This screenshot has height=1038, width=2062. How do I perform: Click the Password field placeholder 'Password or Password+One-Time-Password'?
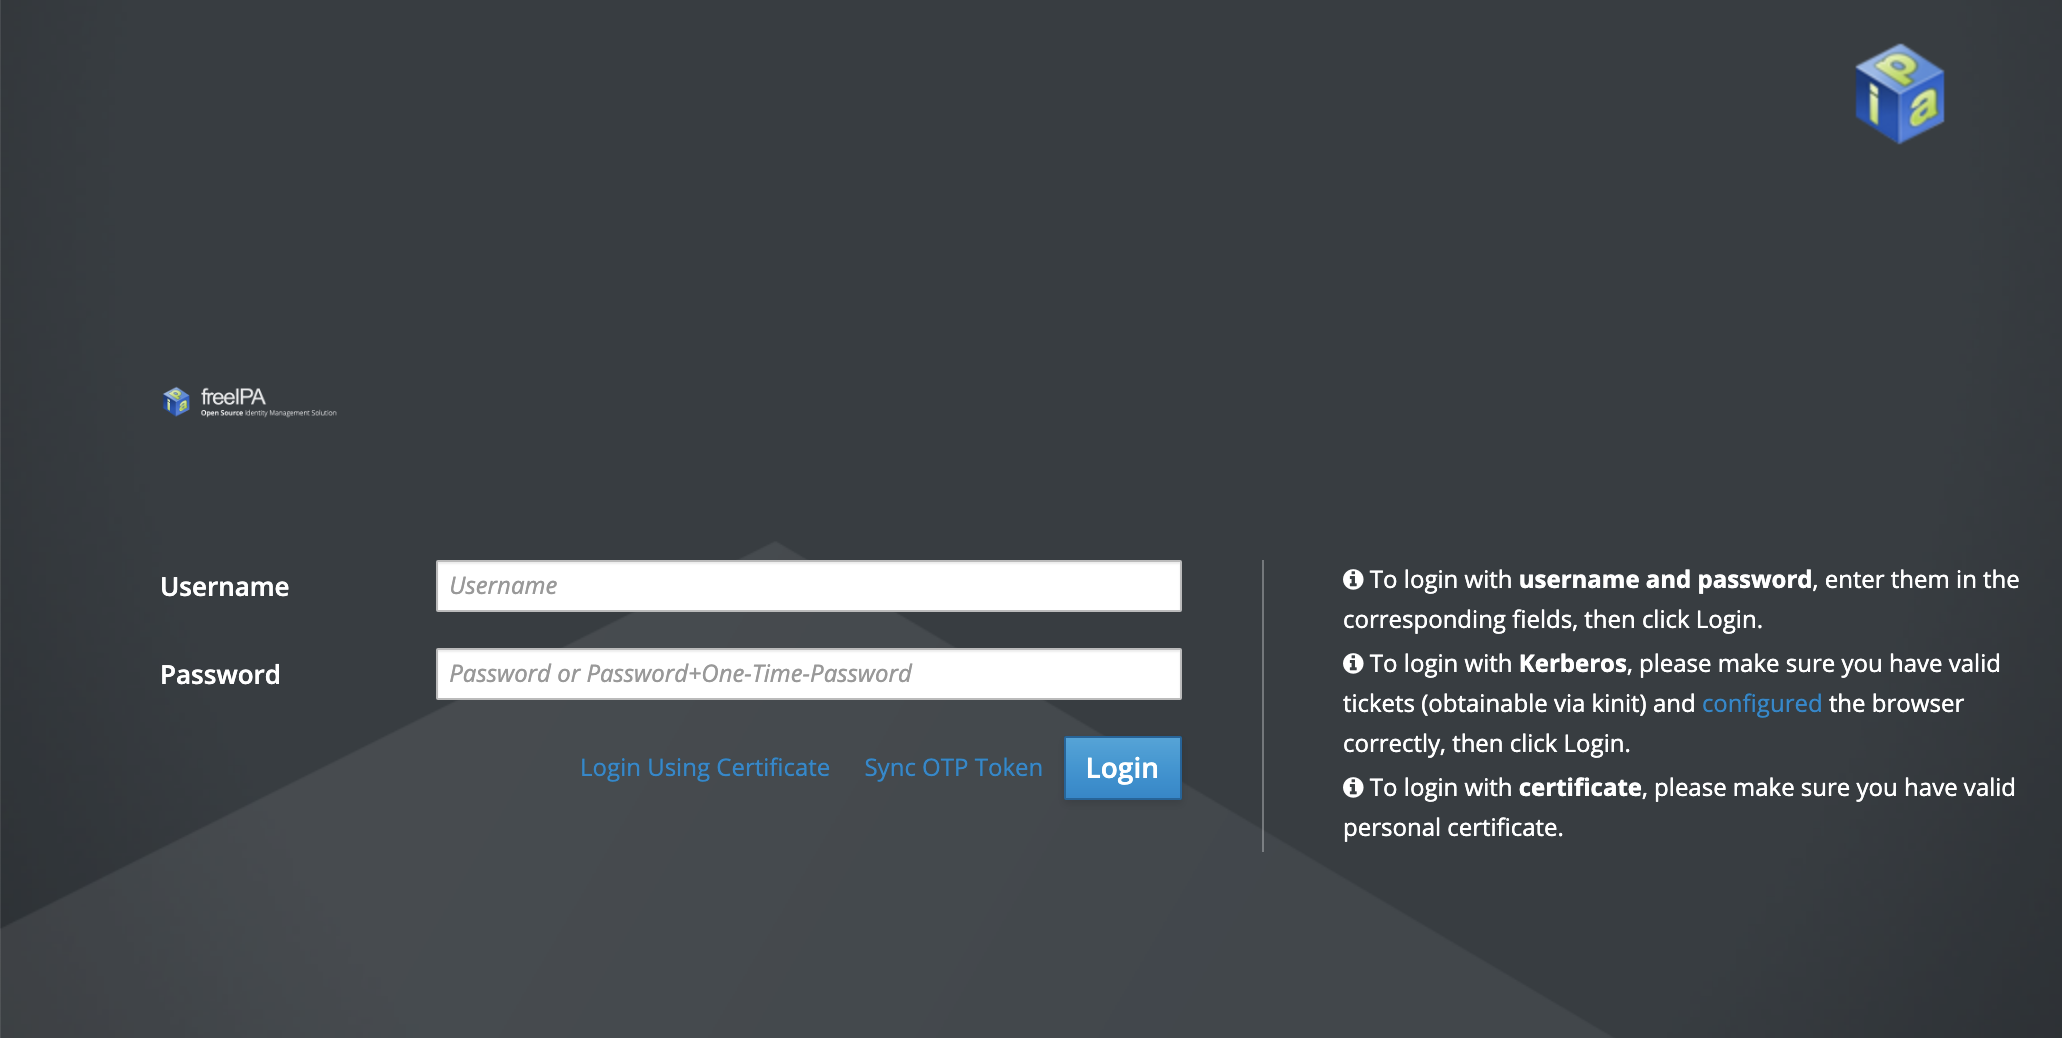coord(679,673)
